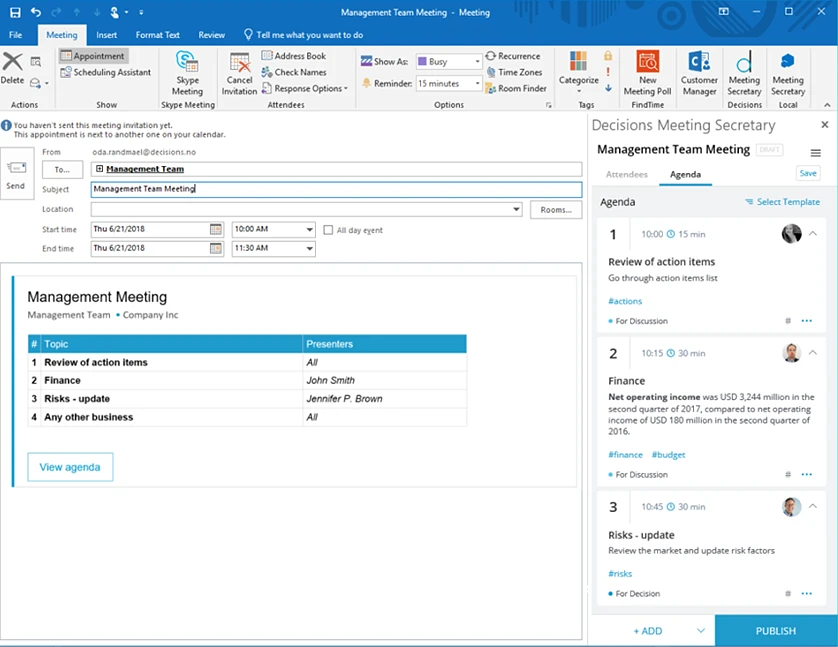
Task: Collapse Risks - update agenda item chevron
Action: [x=813, y=506]
